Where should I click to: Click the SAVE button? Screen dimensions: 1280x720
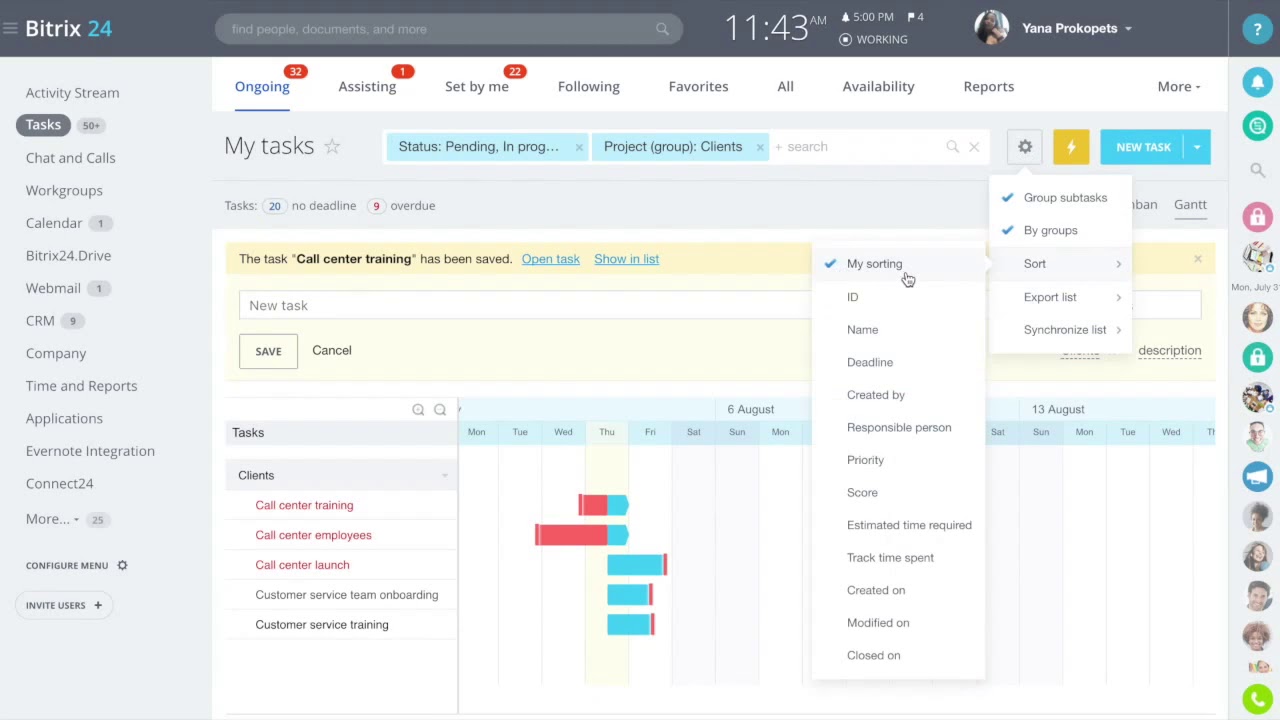(x=268, y=351)
